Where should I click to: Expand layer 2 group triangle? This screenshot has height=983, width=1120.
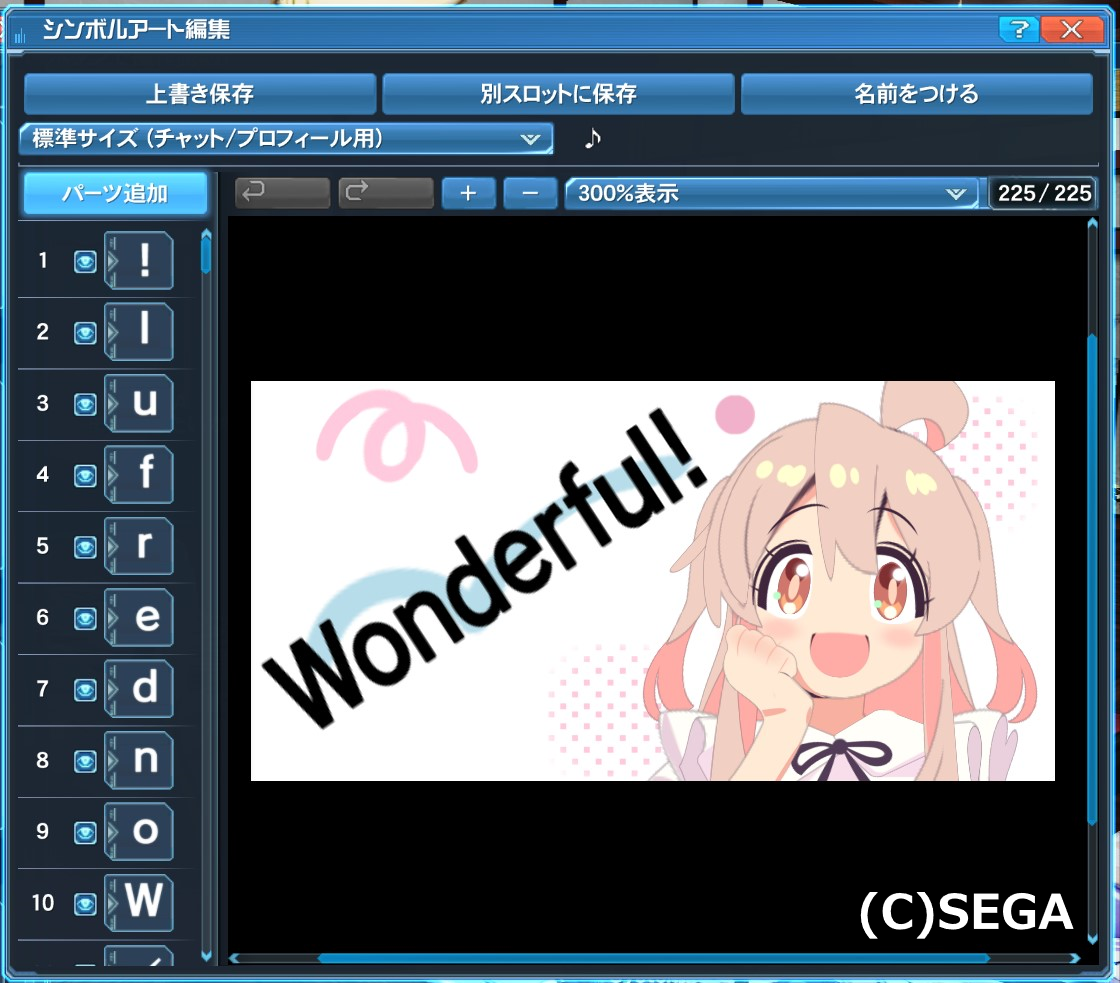[x=111, y=333]
